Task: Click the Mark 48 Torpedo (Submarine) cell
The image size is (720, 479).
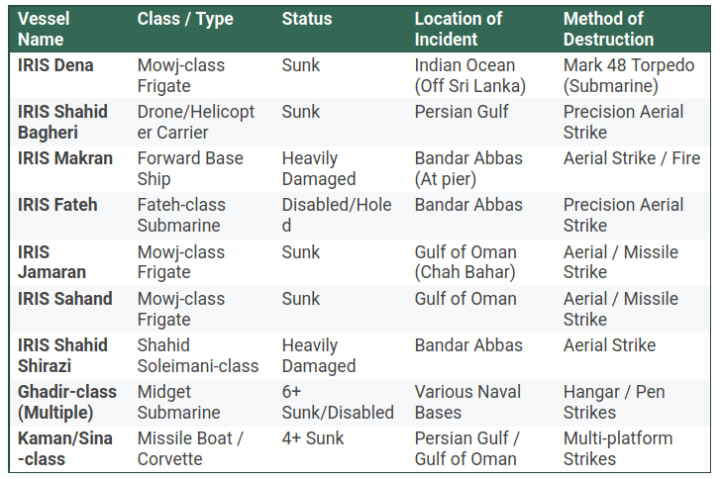Action: (629, 75)
